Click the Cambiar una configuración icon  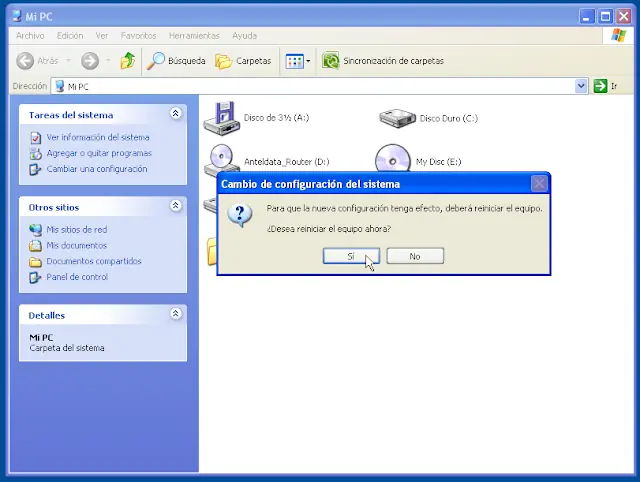36,169
